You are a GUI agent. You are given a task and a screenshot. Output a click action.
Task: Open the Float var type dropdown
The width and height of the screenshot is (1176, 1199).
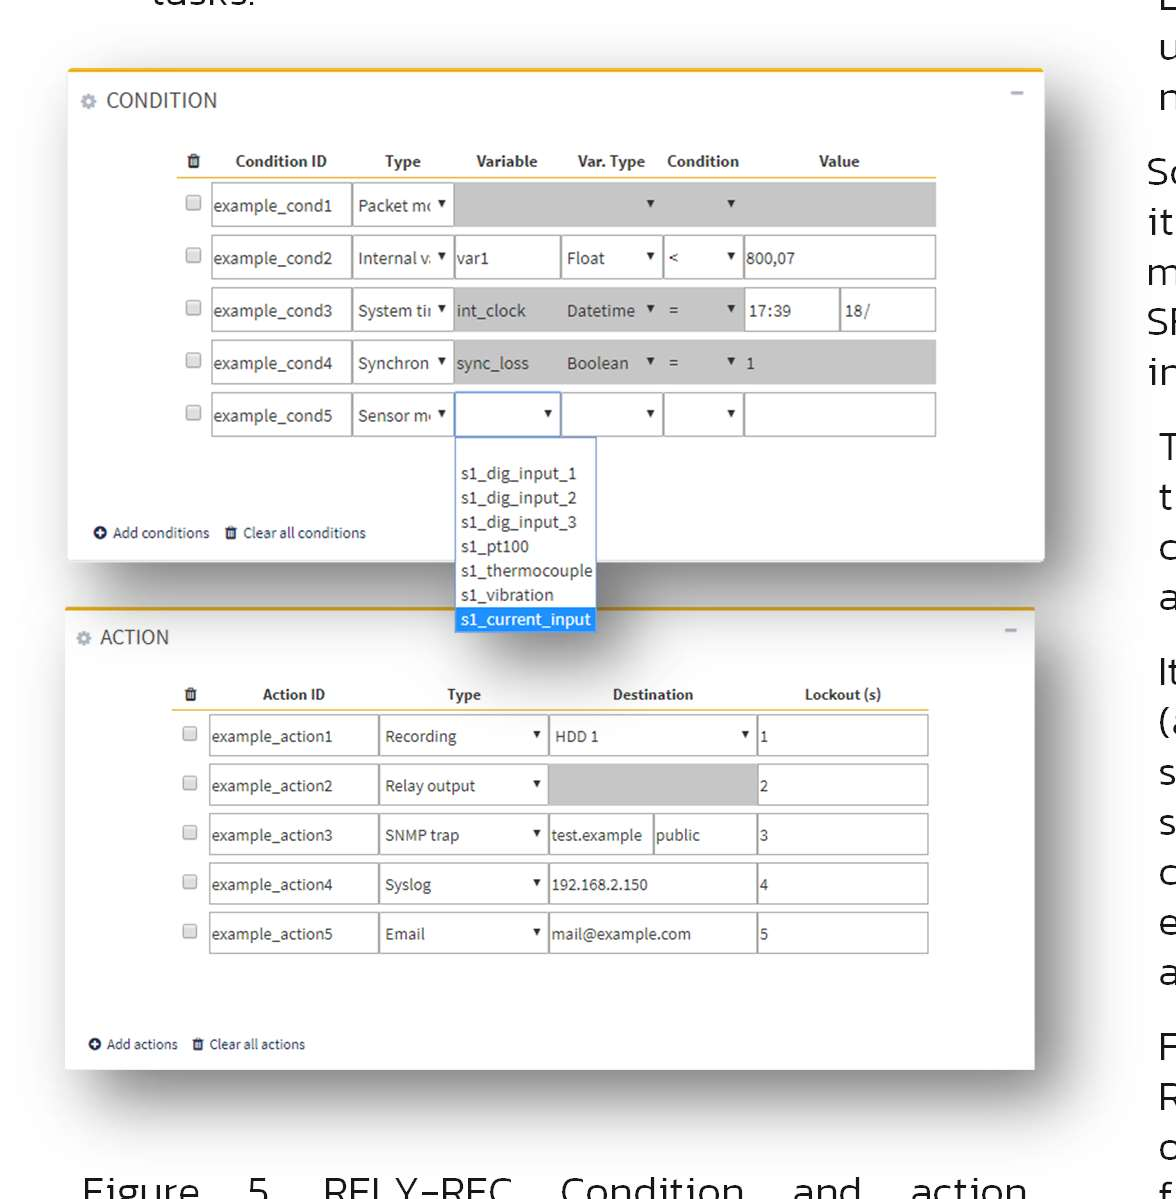tap(612, 258)
